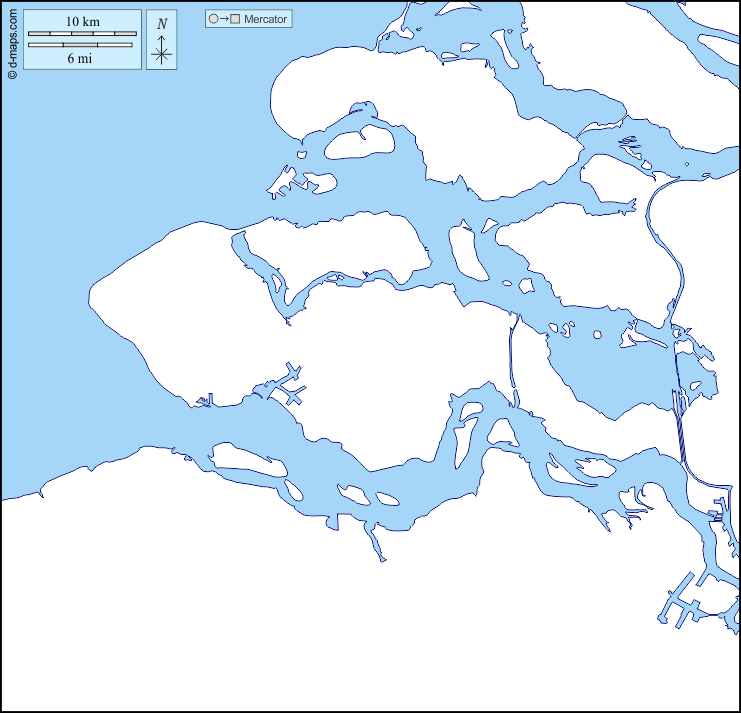Click the small oval island in the northern inlet
The width and height of the screenshot is (741, 713).
point(357,143)
